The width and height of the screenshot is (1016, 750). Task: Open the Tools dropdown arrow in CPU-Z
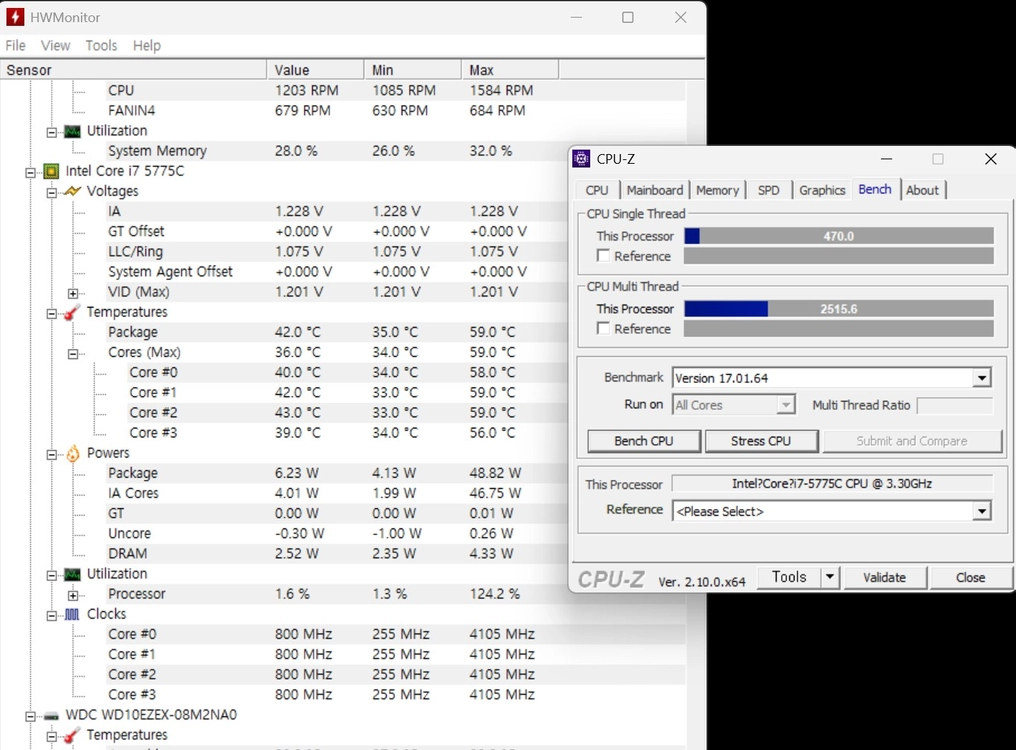(829, 577)
